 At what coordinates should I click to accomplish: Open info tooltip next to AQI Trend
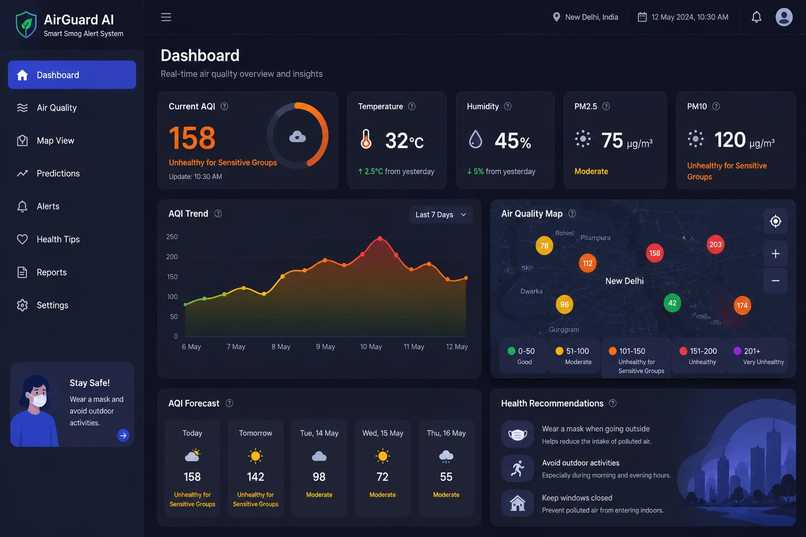(x=218, y=213)
